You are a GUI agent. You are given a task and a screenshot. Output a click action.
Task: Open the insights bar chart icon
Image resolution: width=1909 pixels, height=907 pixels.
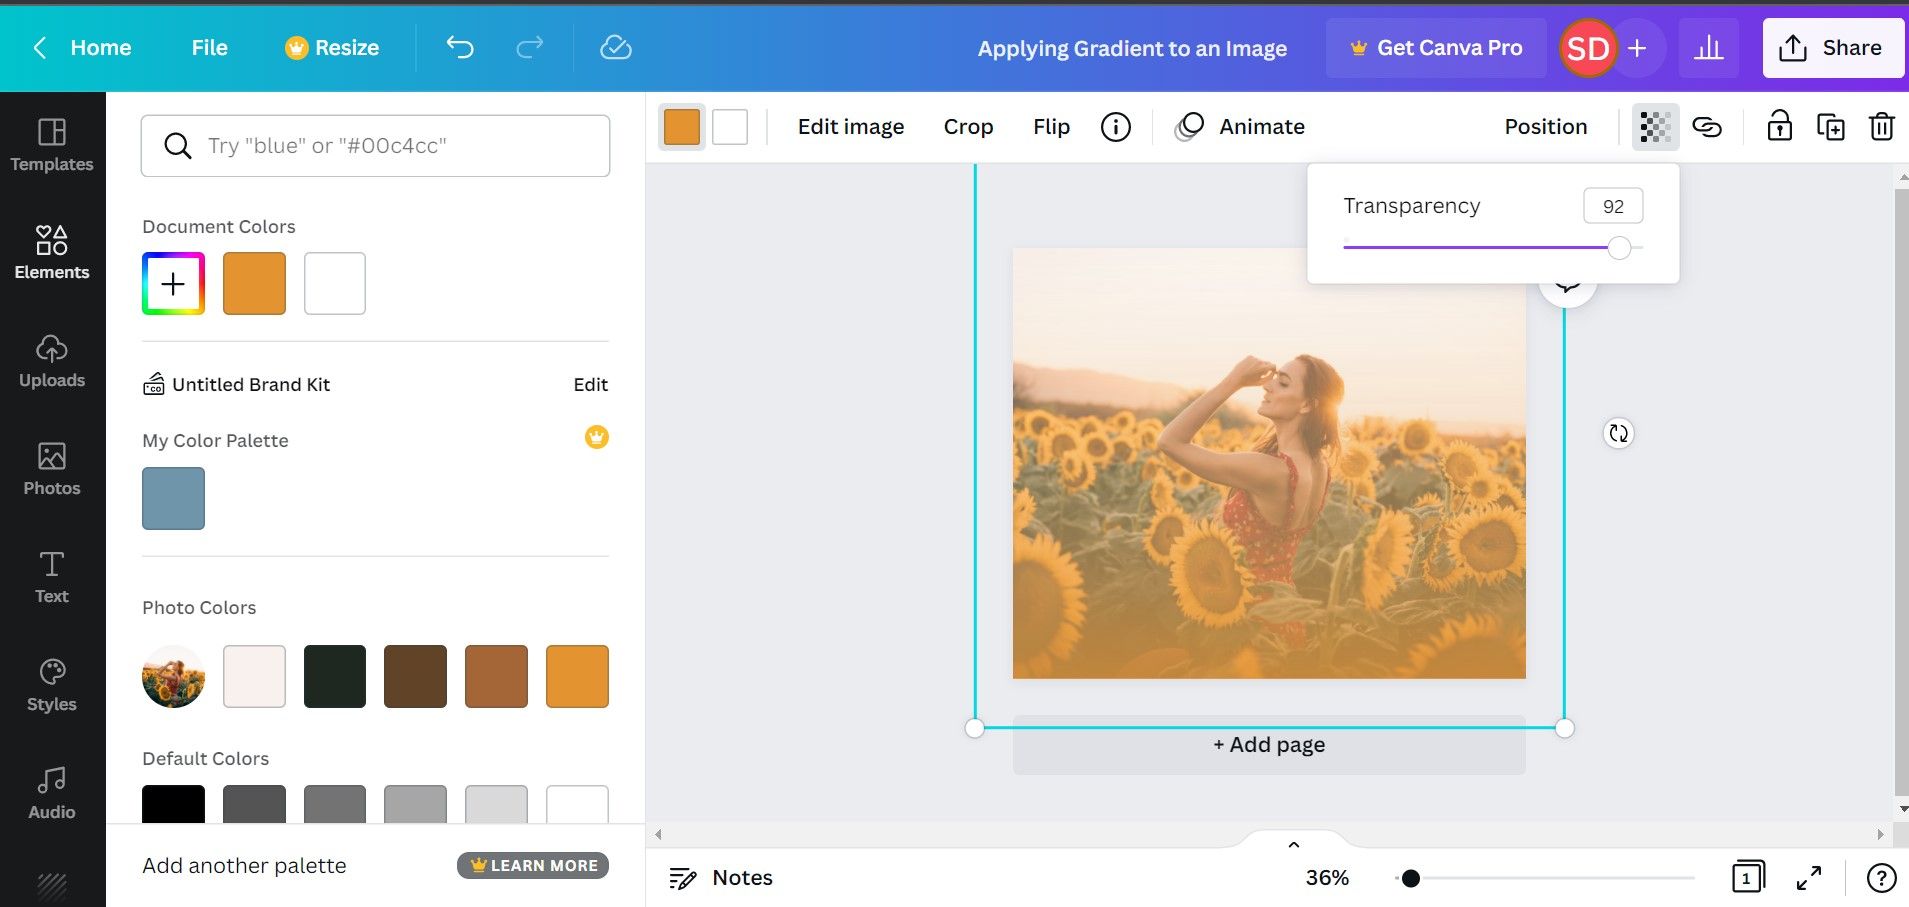coord(1709,48)
